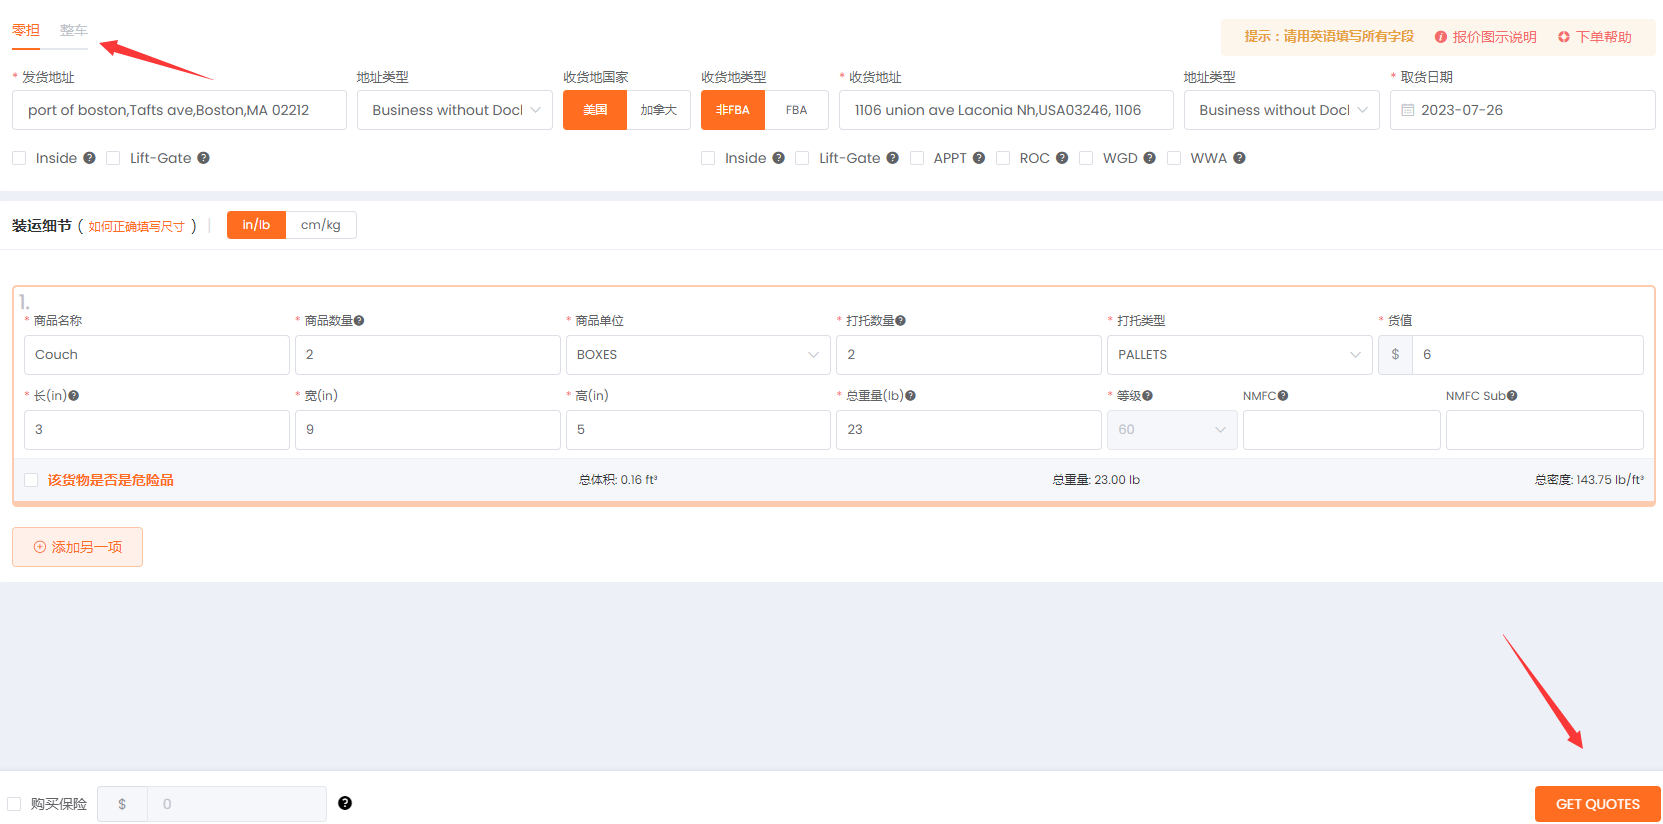The image size is (1663, 824).
Task: Expand the PALLETS type dropdown
Action: [x=1239, y=355]
